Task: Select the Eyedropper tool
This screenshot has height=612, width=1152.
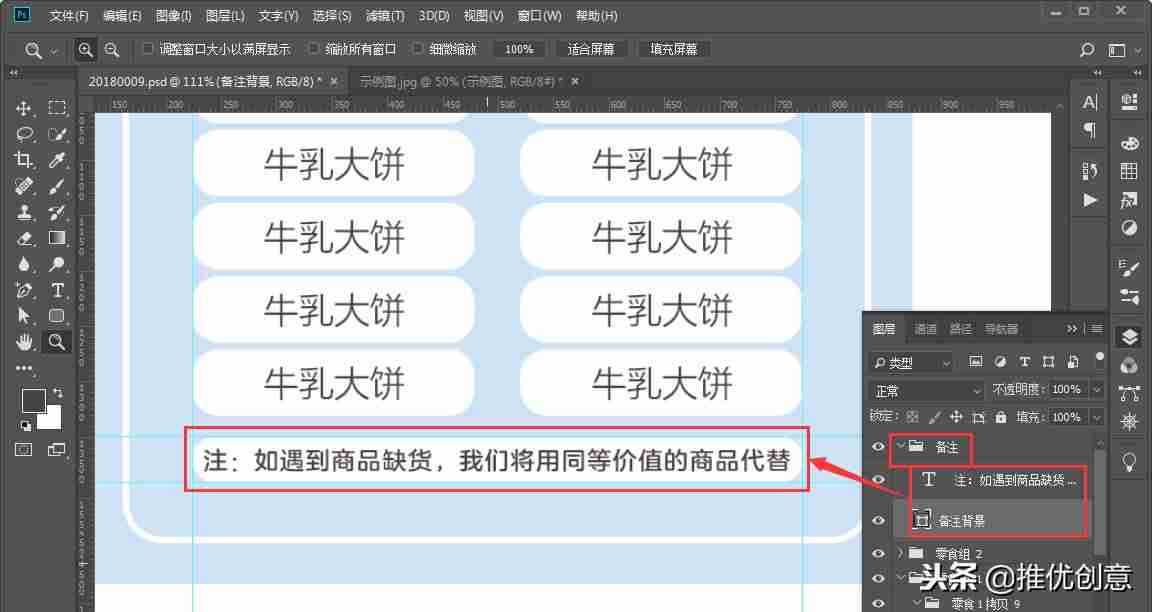Action: (57, 160)
